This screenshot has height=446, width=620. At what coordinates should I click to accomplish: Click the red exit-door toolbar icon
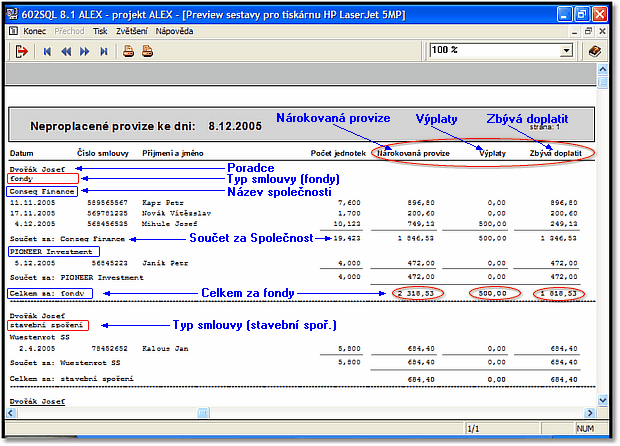coord(21,51)
